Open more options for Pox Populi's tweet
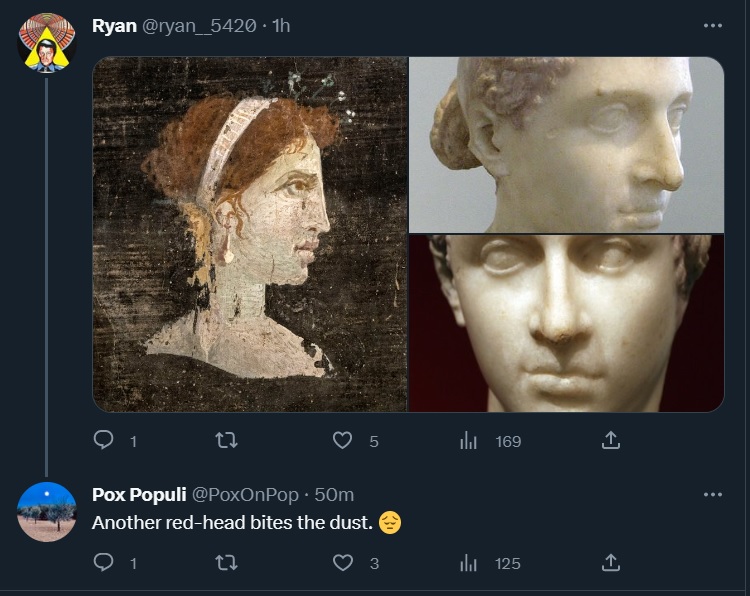The width and height of the screenshot is (750, 596). [x=712, y=495]
